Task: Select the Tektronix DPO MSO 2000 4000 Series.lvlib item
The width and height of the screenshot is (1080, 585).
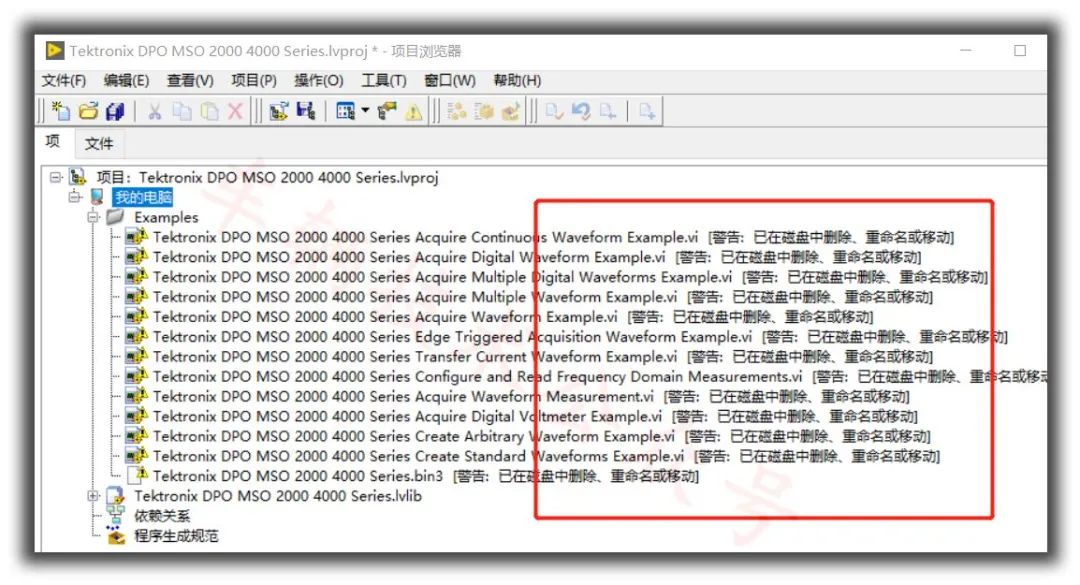Action: point(278,496)
